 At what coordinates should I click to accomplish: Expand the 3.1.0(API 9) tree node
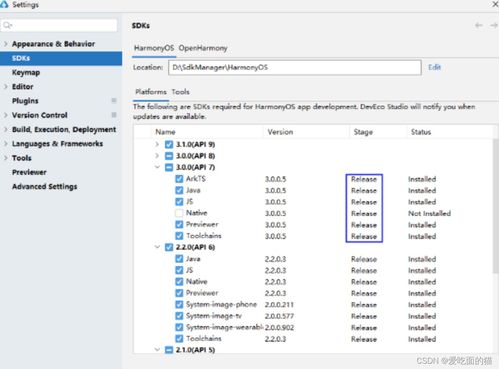[157, 144]
